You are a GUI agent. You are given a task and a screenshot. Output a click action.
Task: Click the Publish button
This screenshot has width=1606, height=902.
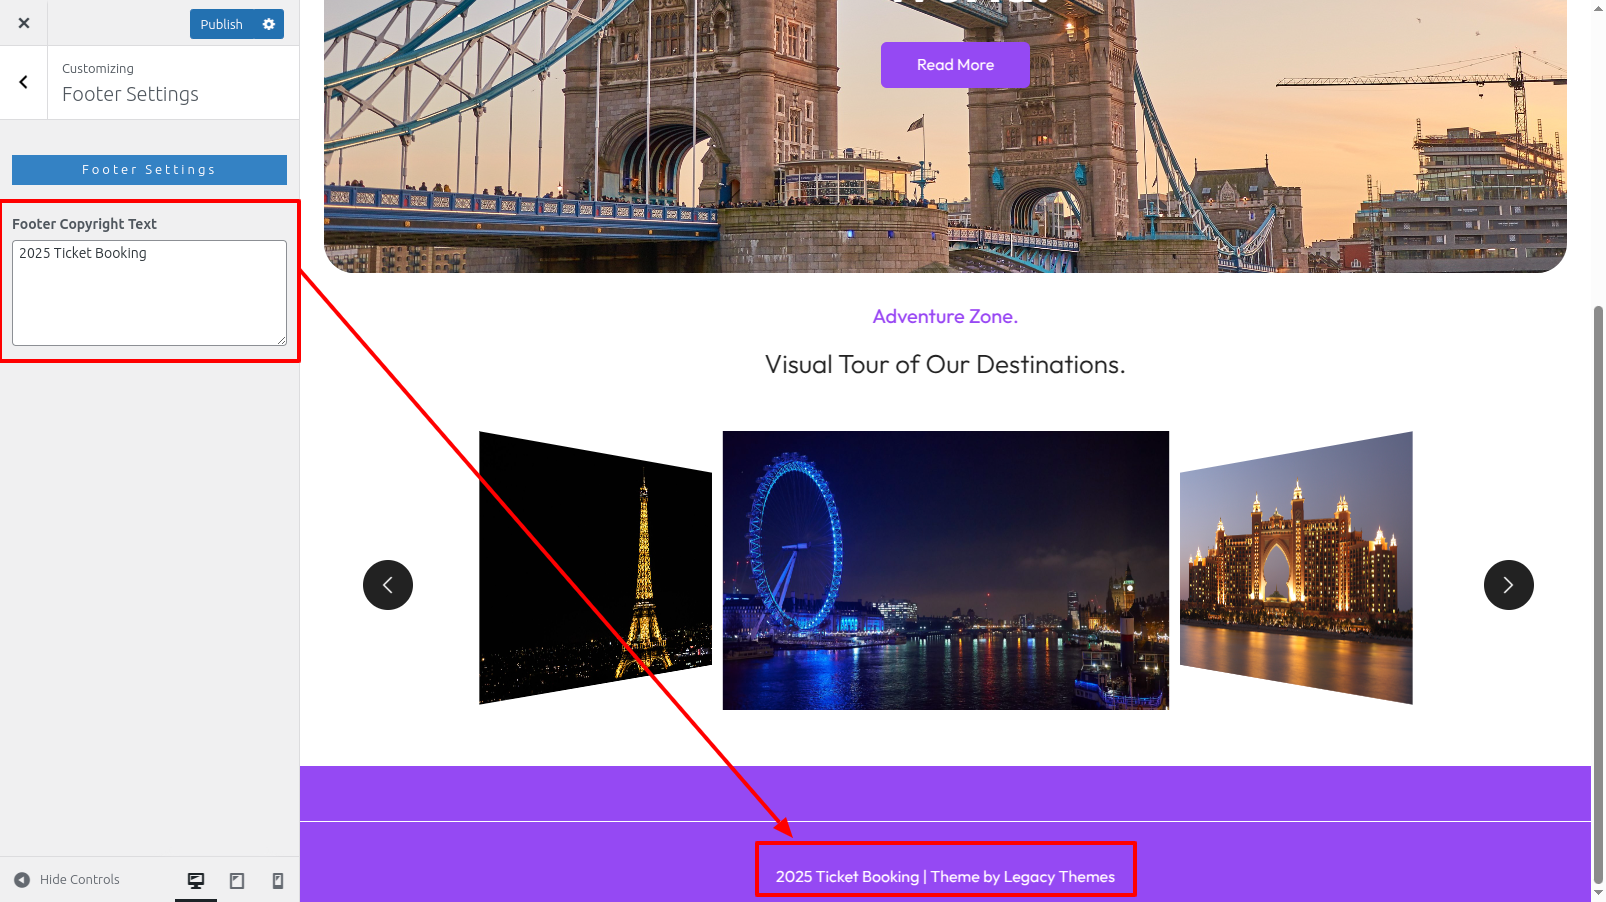coord(221,24)
